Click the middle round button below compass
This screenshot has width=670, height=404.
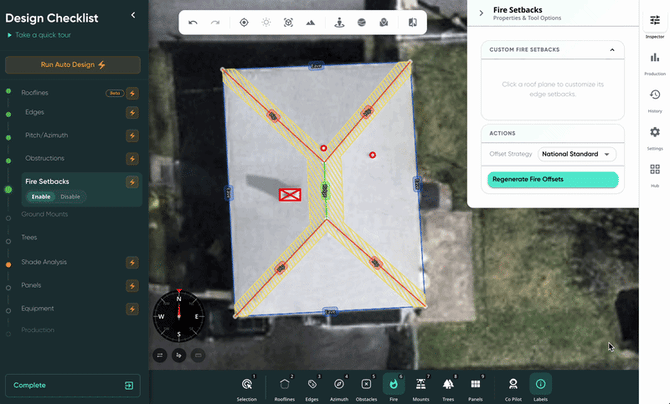coord(179,355)
